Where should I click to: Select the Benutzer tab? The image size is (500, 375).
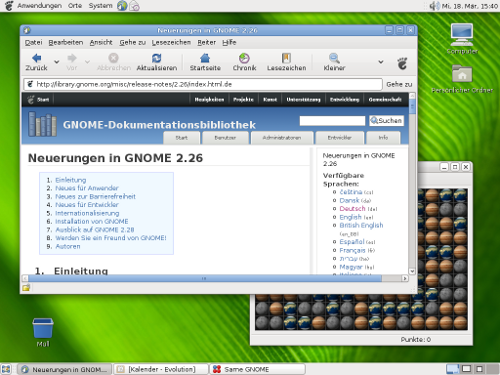coord(225,138)
